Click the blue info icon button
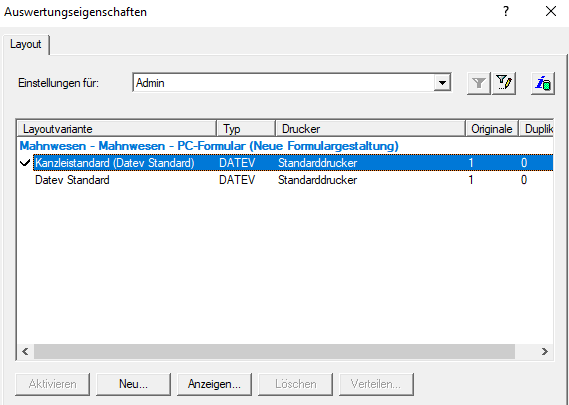 coord(543,83)
